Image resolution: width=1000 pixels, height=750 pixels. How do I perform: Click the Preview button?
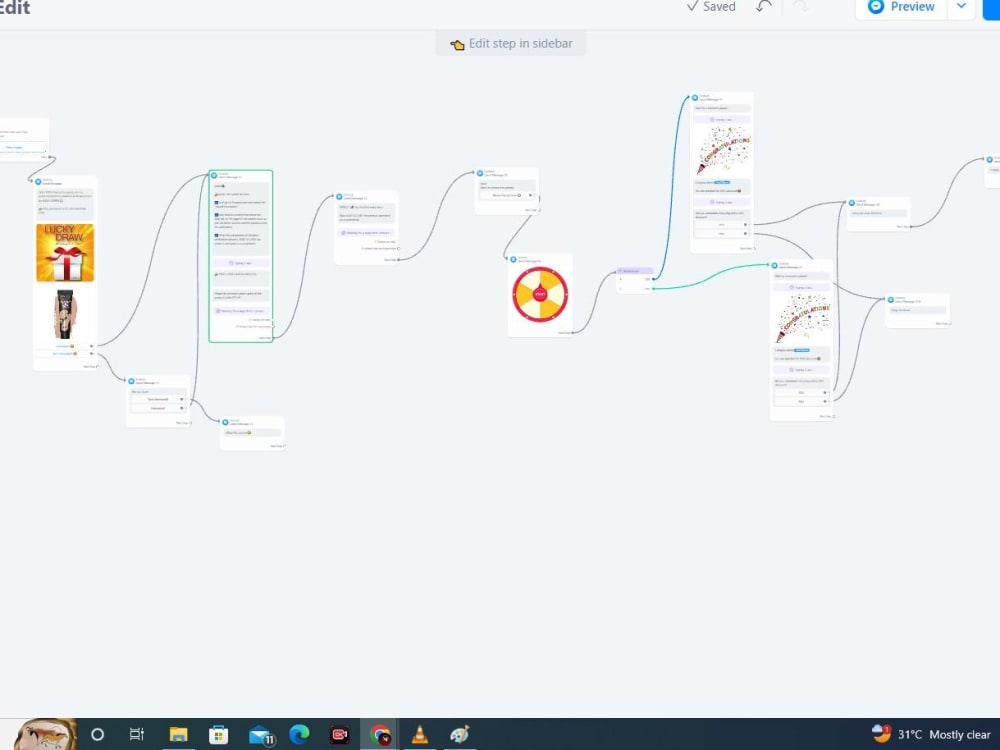901,8
